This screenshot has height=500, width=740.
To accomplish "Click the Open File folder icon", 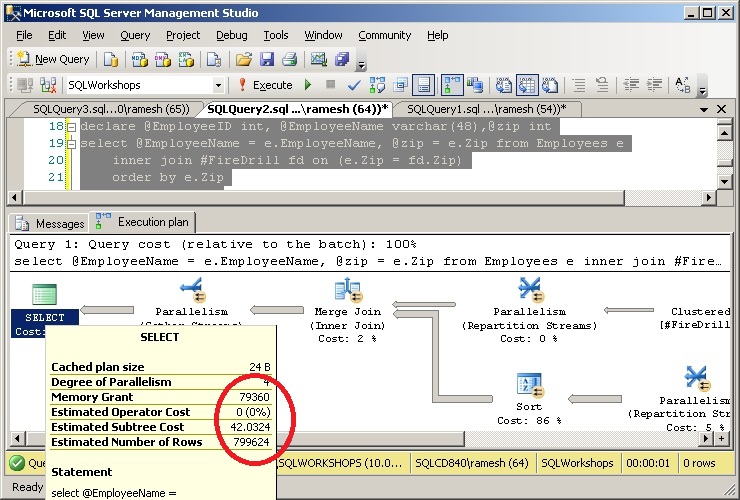I will pos(244,59).
